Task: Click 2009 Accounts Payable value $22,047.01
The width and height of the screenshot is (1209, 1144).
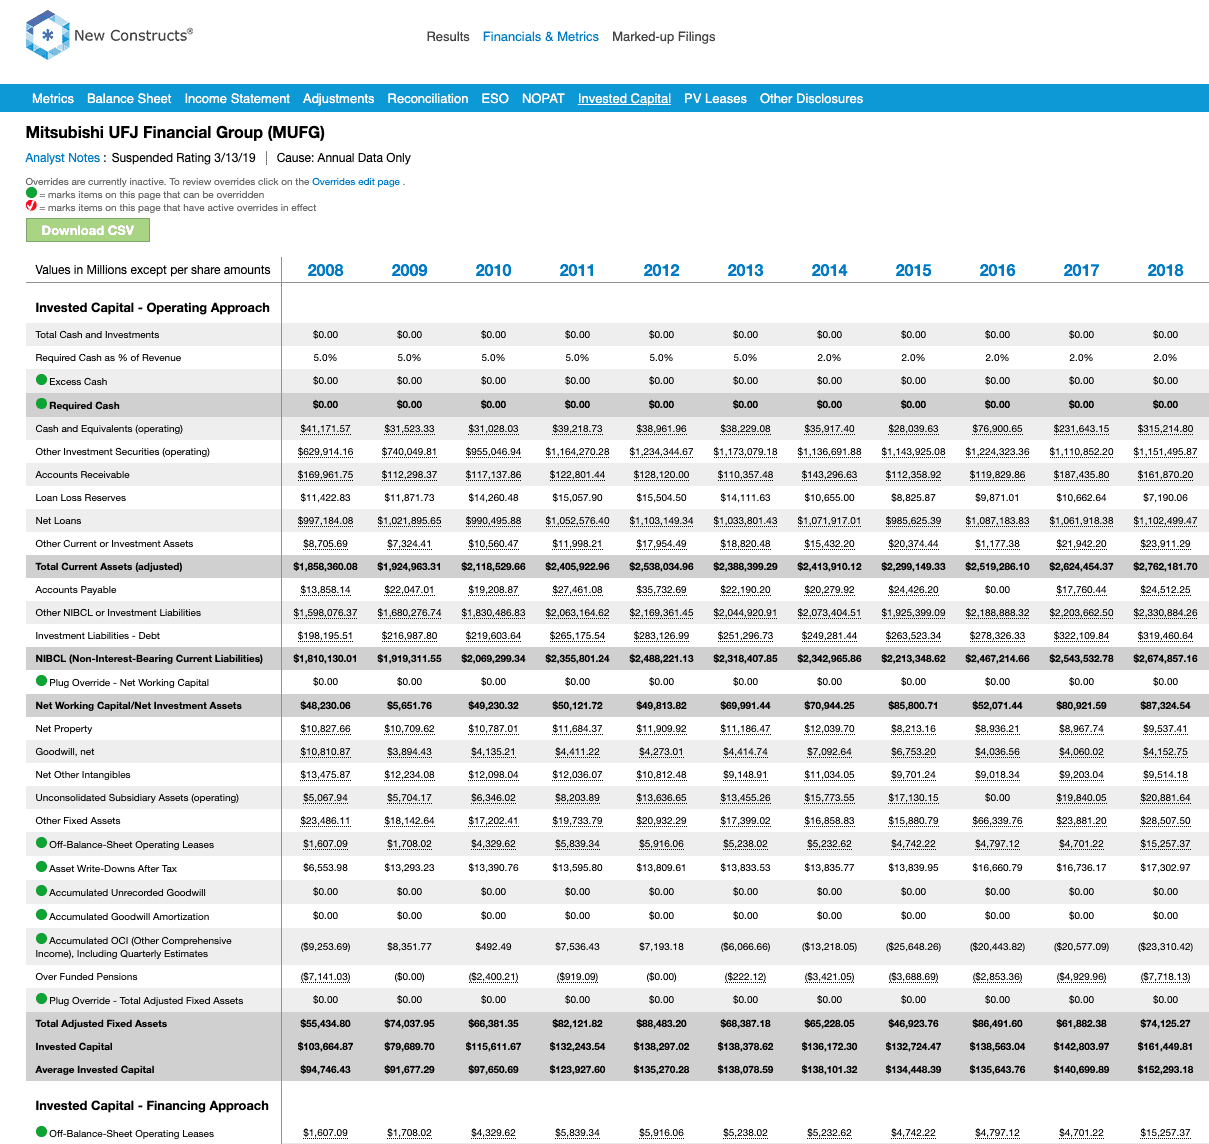Action: pyautogui.click(x=409, y=589)
